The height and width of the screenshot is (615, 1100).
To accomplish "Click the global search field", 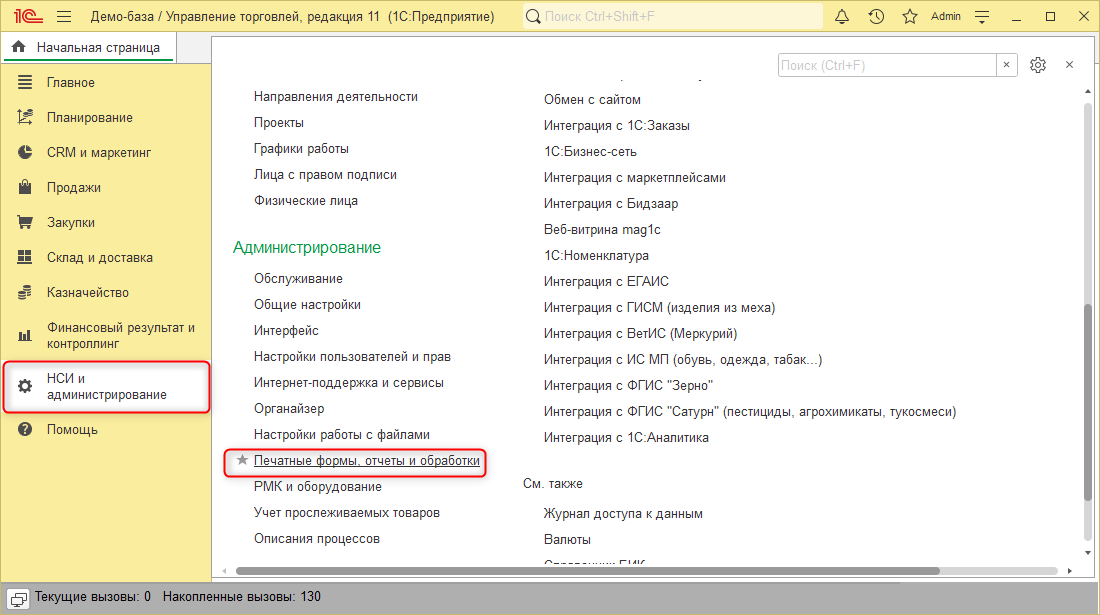I will pos(672,16).
